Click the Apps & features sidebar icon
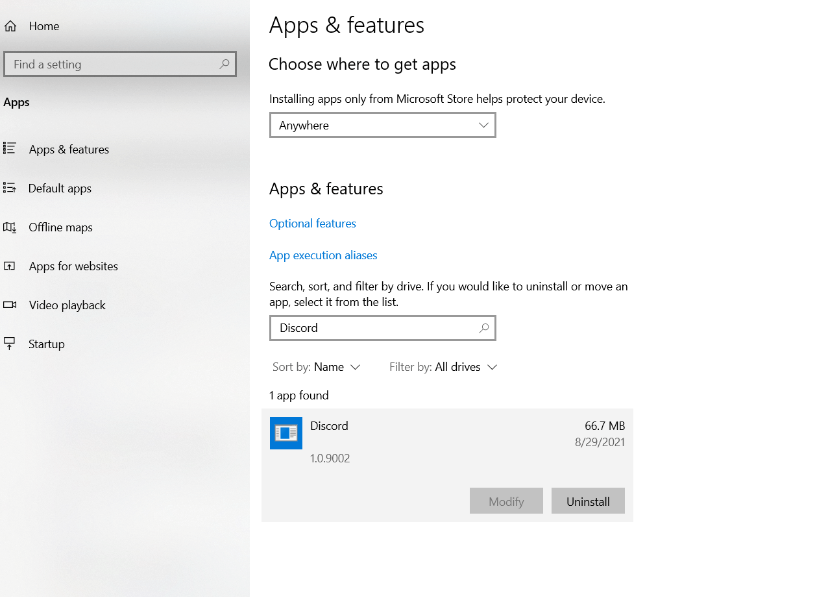 [10, 149]
